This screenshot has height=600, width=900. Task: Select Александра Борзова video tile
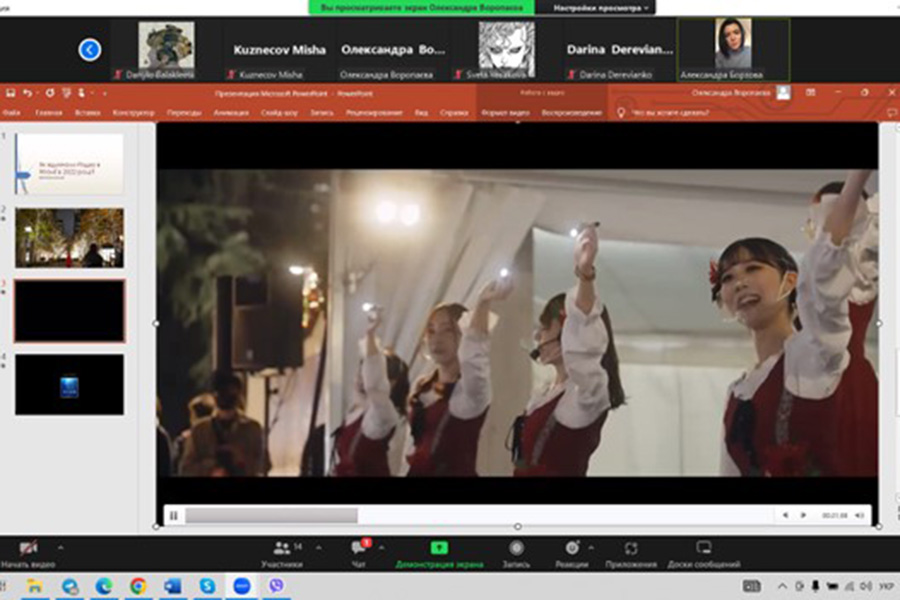(x=734, y=50)
